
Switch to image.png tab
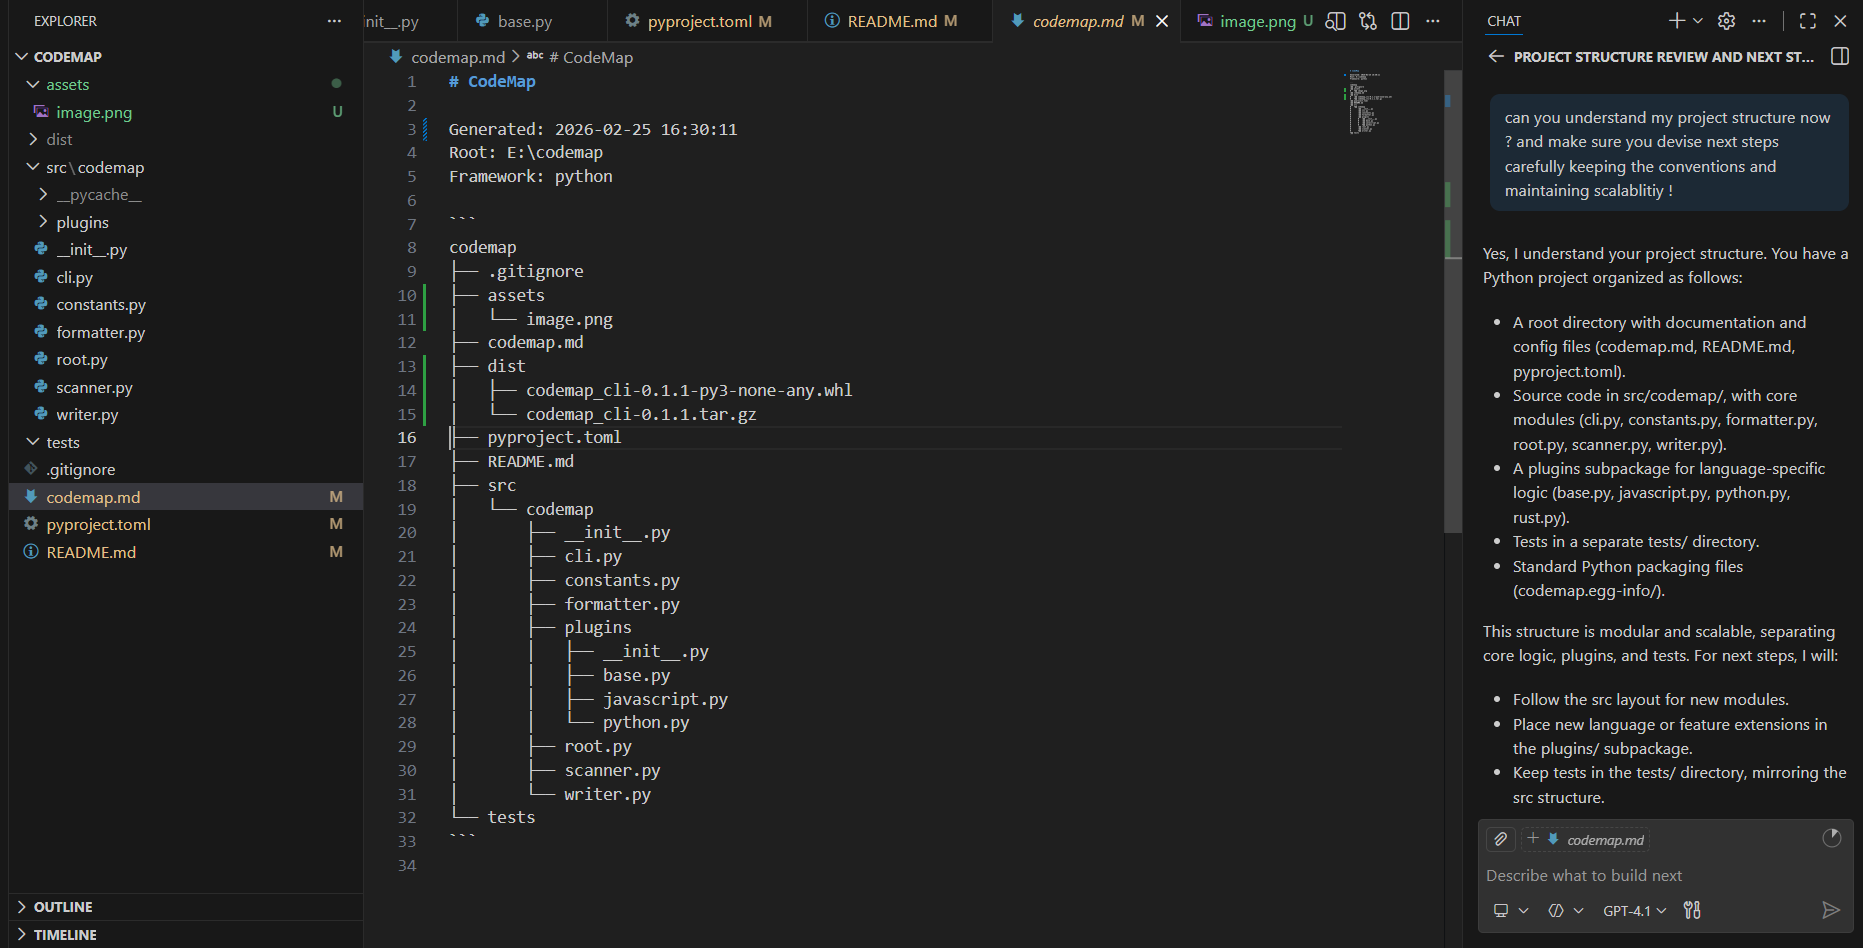coord(1255,21)
